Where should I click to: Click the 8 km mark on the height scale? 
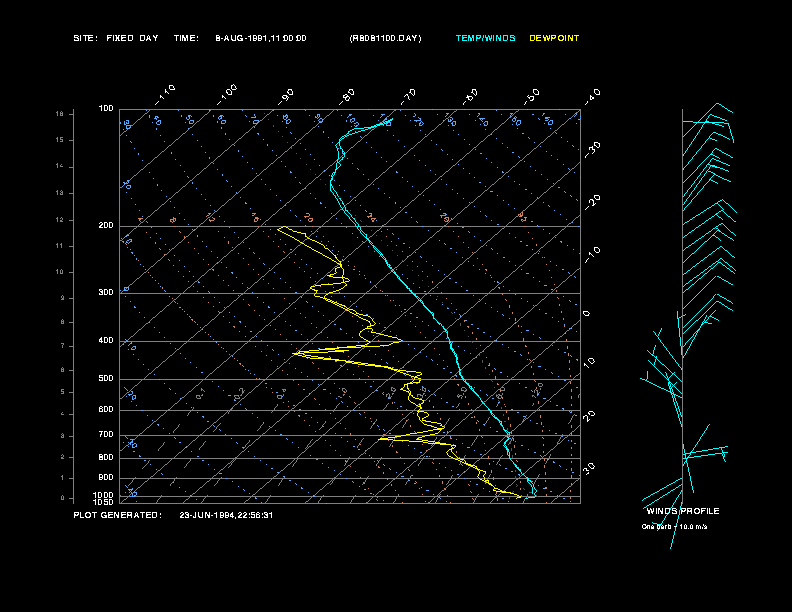62,322
